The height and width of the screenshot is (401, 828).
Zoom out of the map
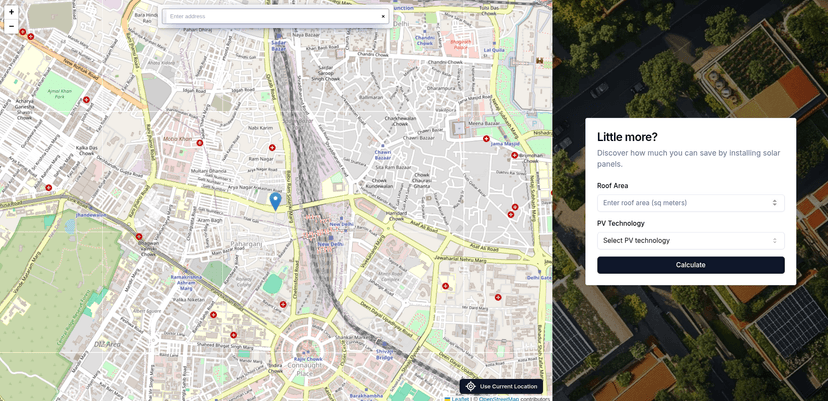point(11,27)
